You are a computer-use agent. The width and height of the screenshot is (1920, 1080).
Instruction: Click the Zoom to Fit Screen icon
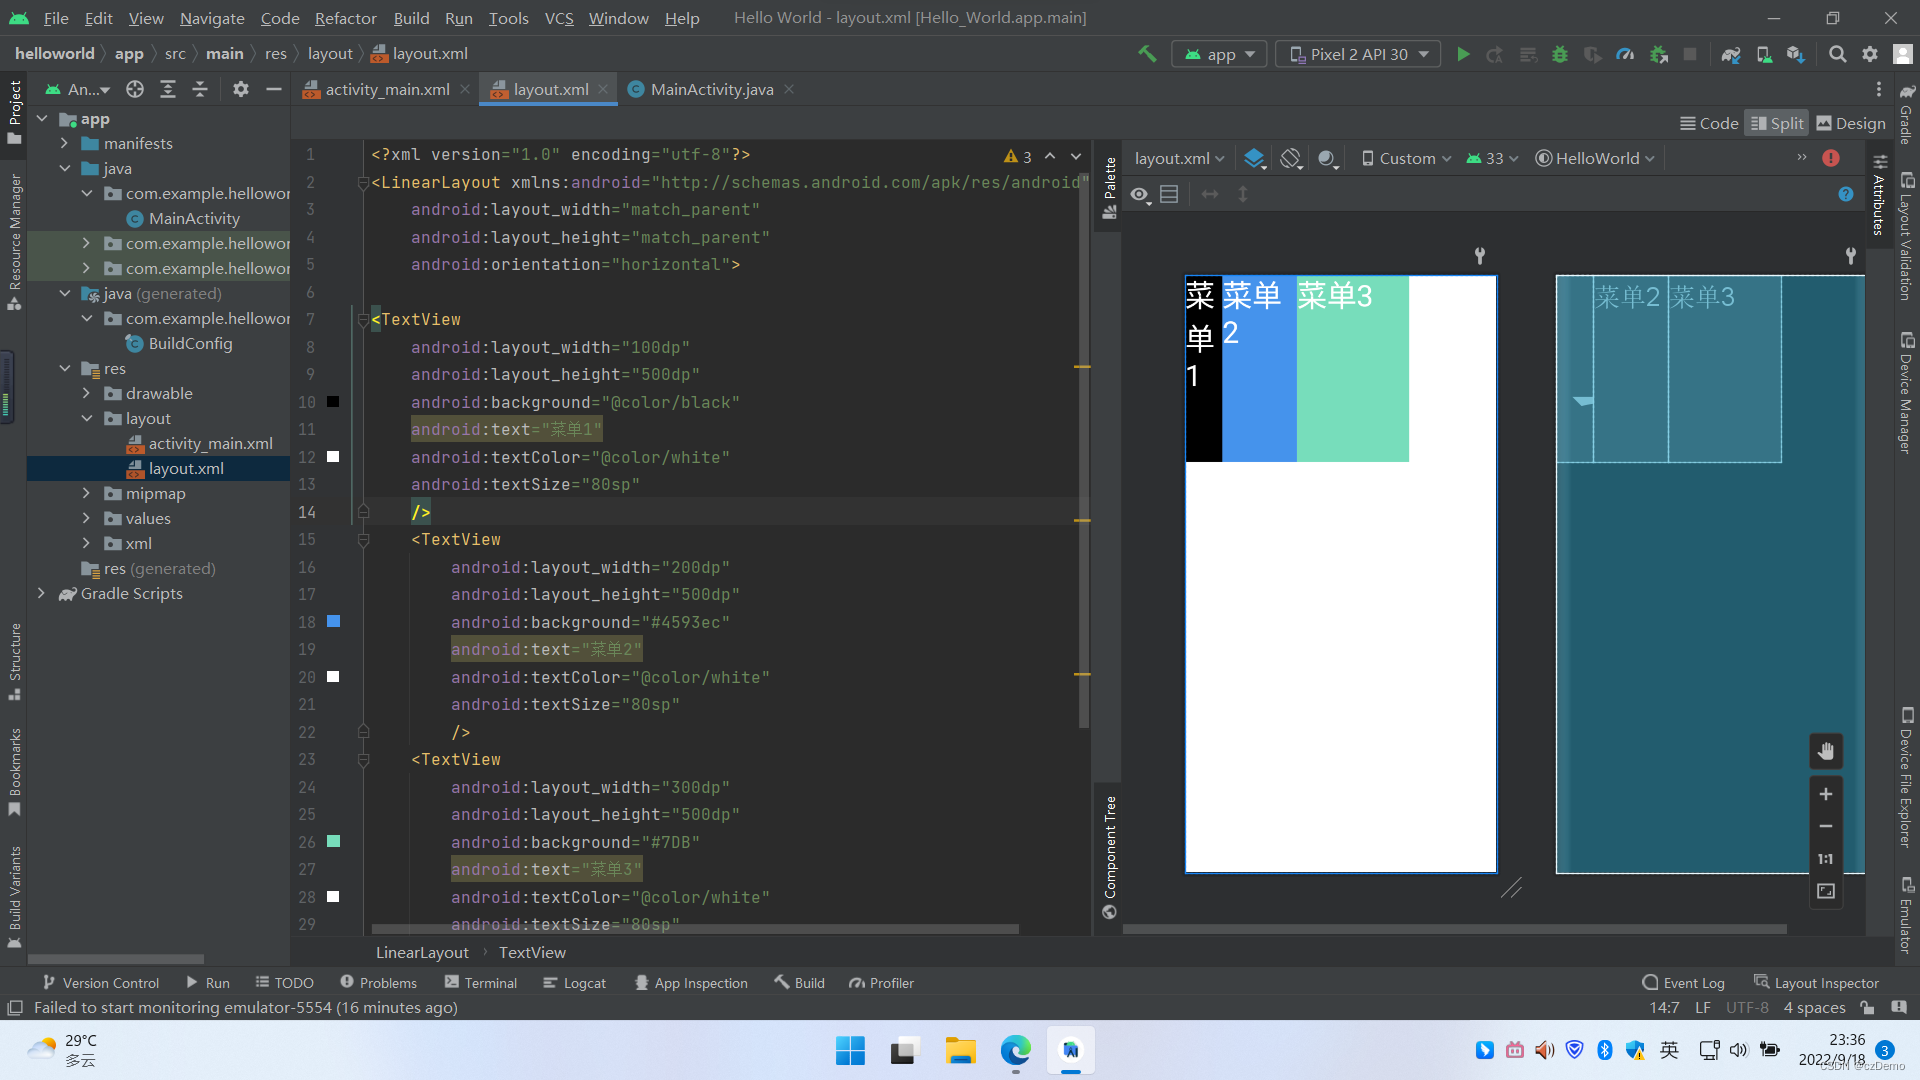[x=1826, y=891]
